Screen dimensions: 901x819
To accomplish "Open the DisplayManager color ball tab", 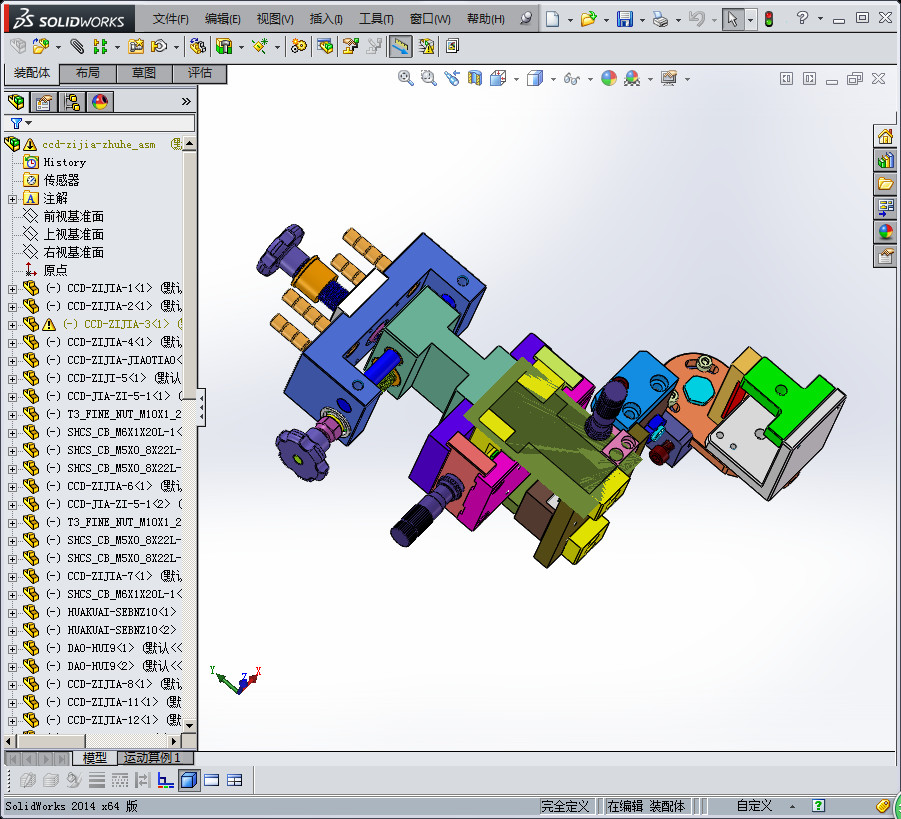I will 100,102.
